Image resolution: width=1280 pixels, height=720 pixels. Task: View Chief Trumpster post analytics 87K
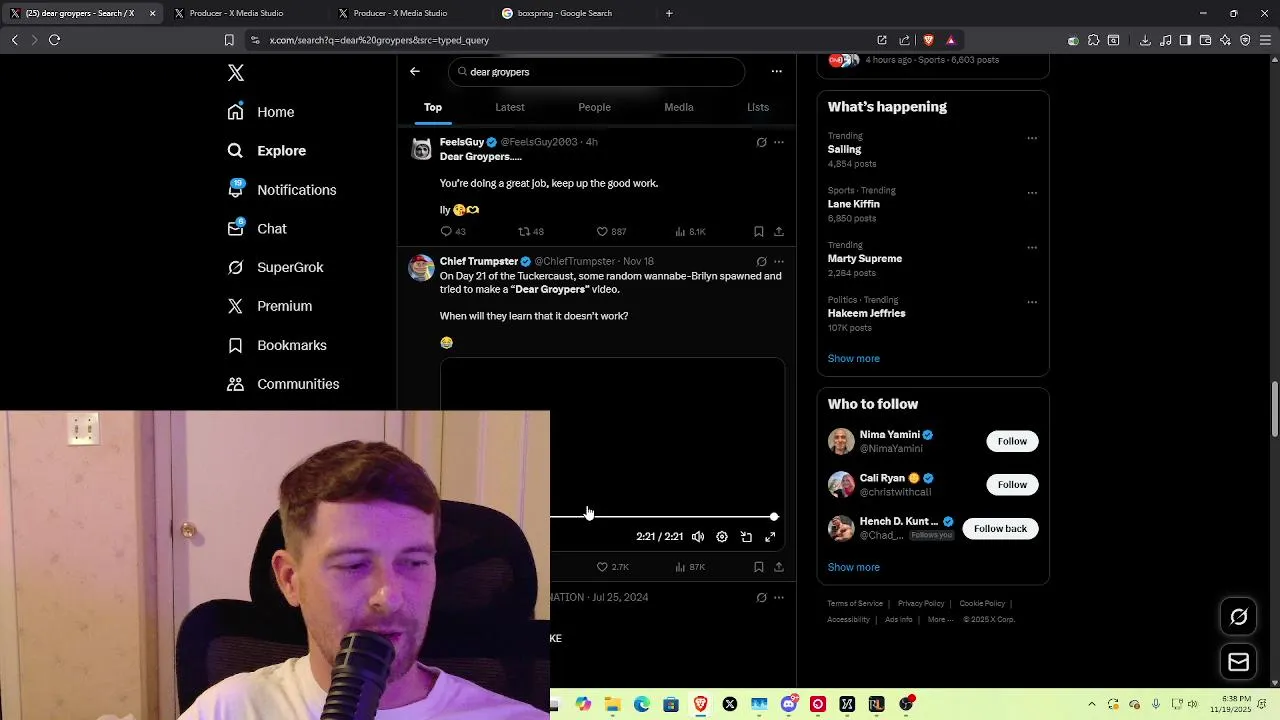pyautogui.click(x=690, y=567)
